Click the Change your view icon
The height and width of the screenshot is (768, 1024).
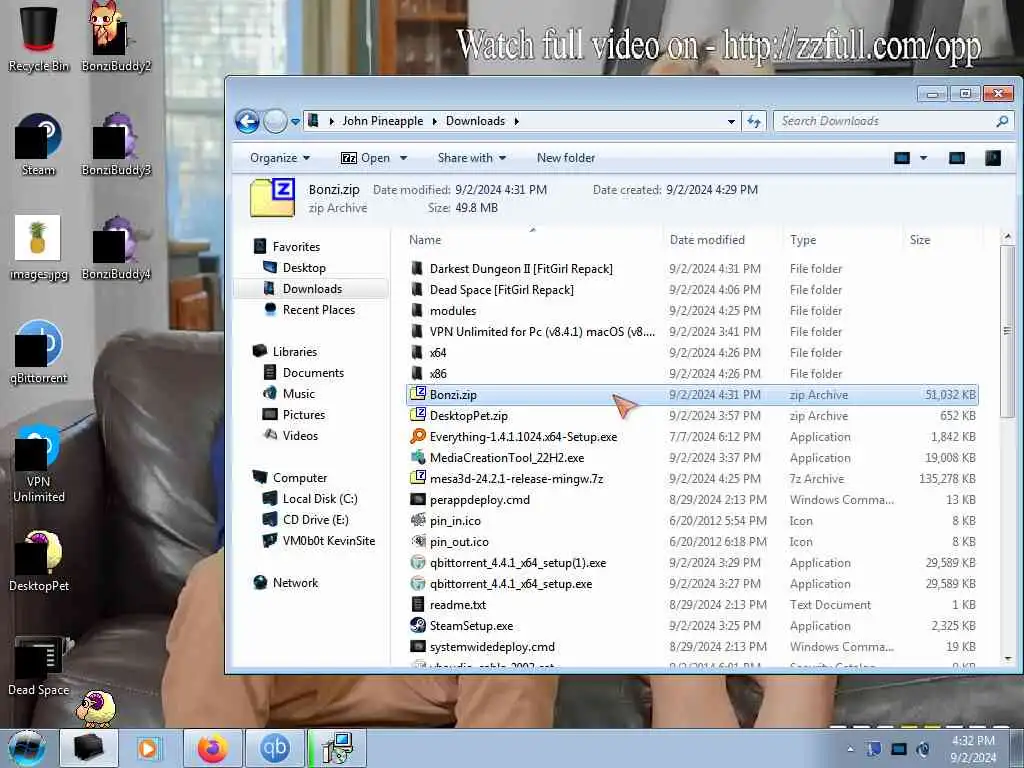[x=902, y=158]
